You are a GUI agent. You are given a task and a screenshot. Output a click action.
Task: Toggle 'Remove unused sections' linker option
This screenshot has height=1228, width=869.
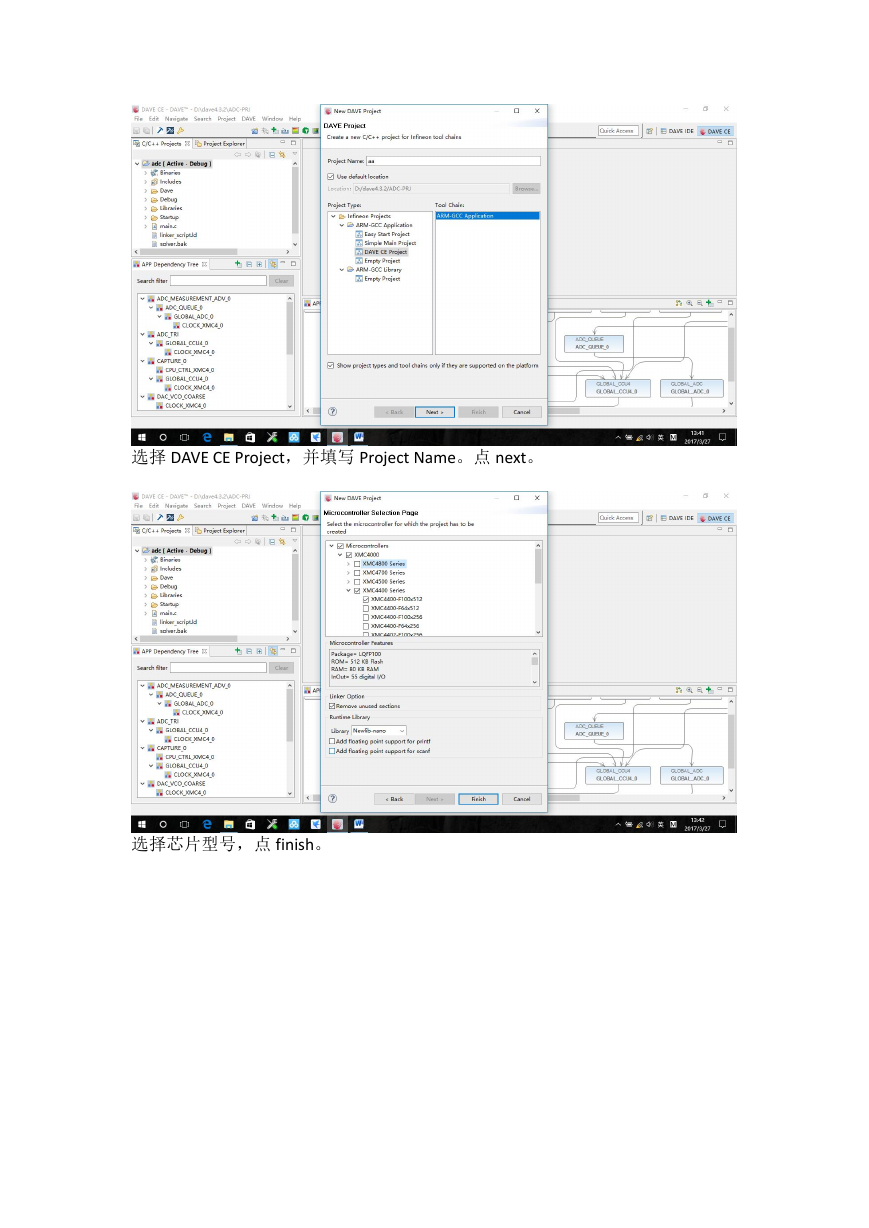tap(332, 706)
